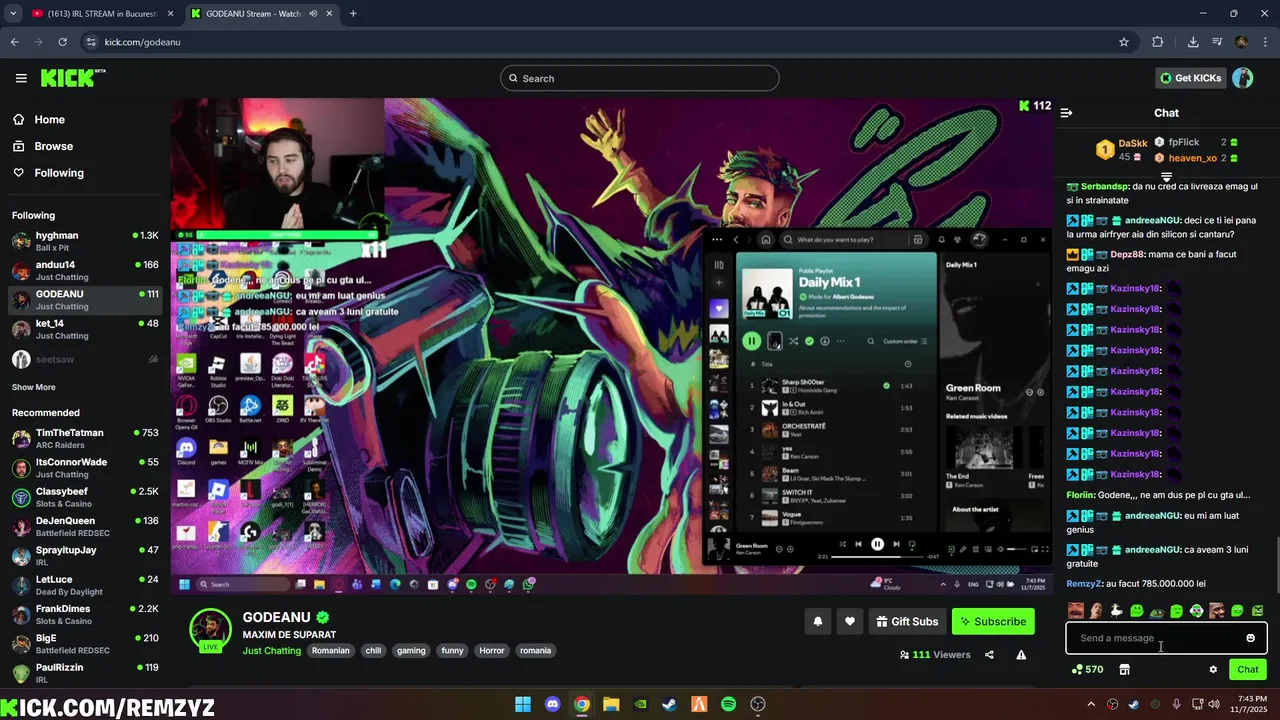The image size is (1280, 720).
Task: Expand the pinned leaderboard handle in chat
Action: [1166, 177]
